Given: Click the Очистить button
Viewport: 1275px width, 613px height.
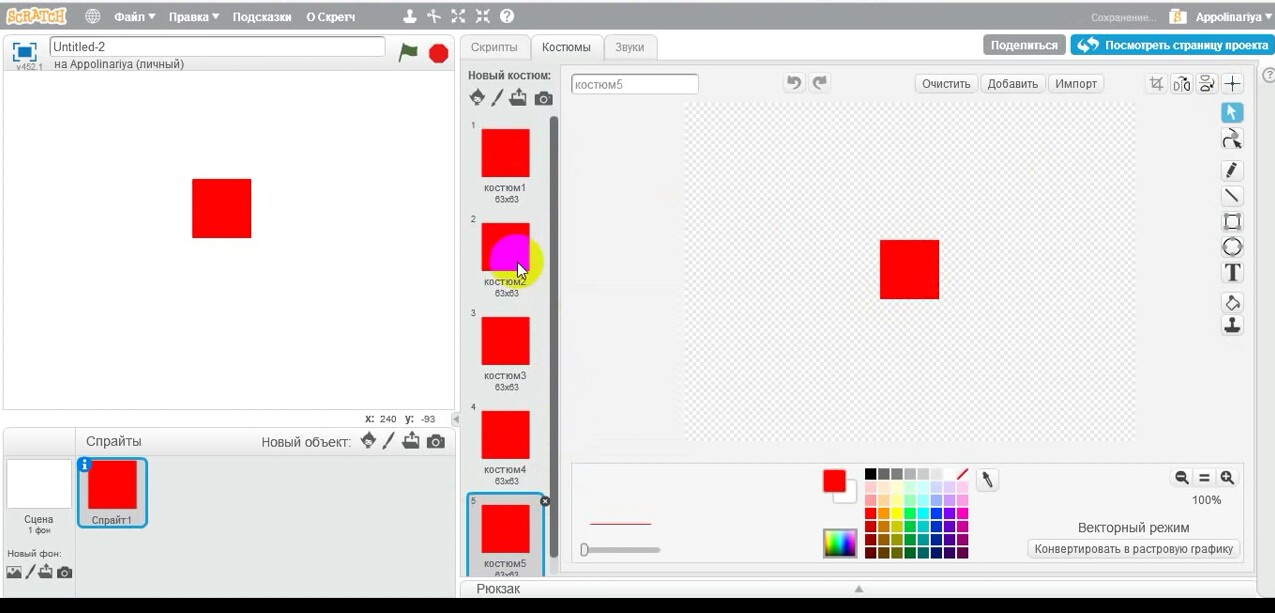Looking at the screenshot, I should click(946, 84).
